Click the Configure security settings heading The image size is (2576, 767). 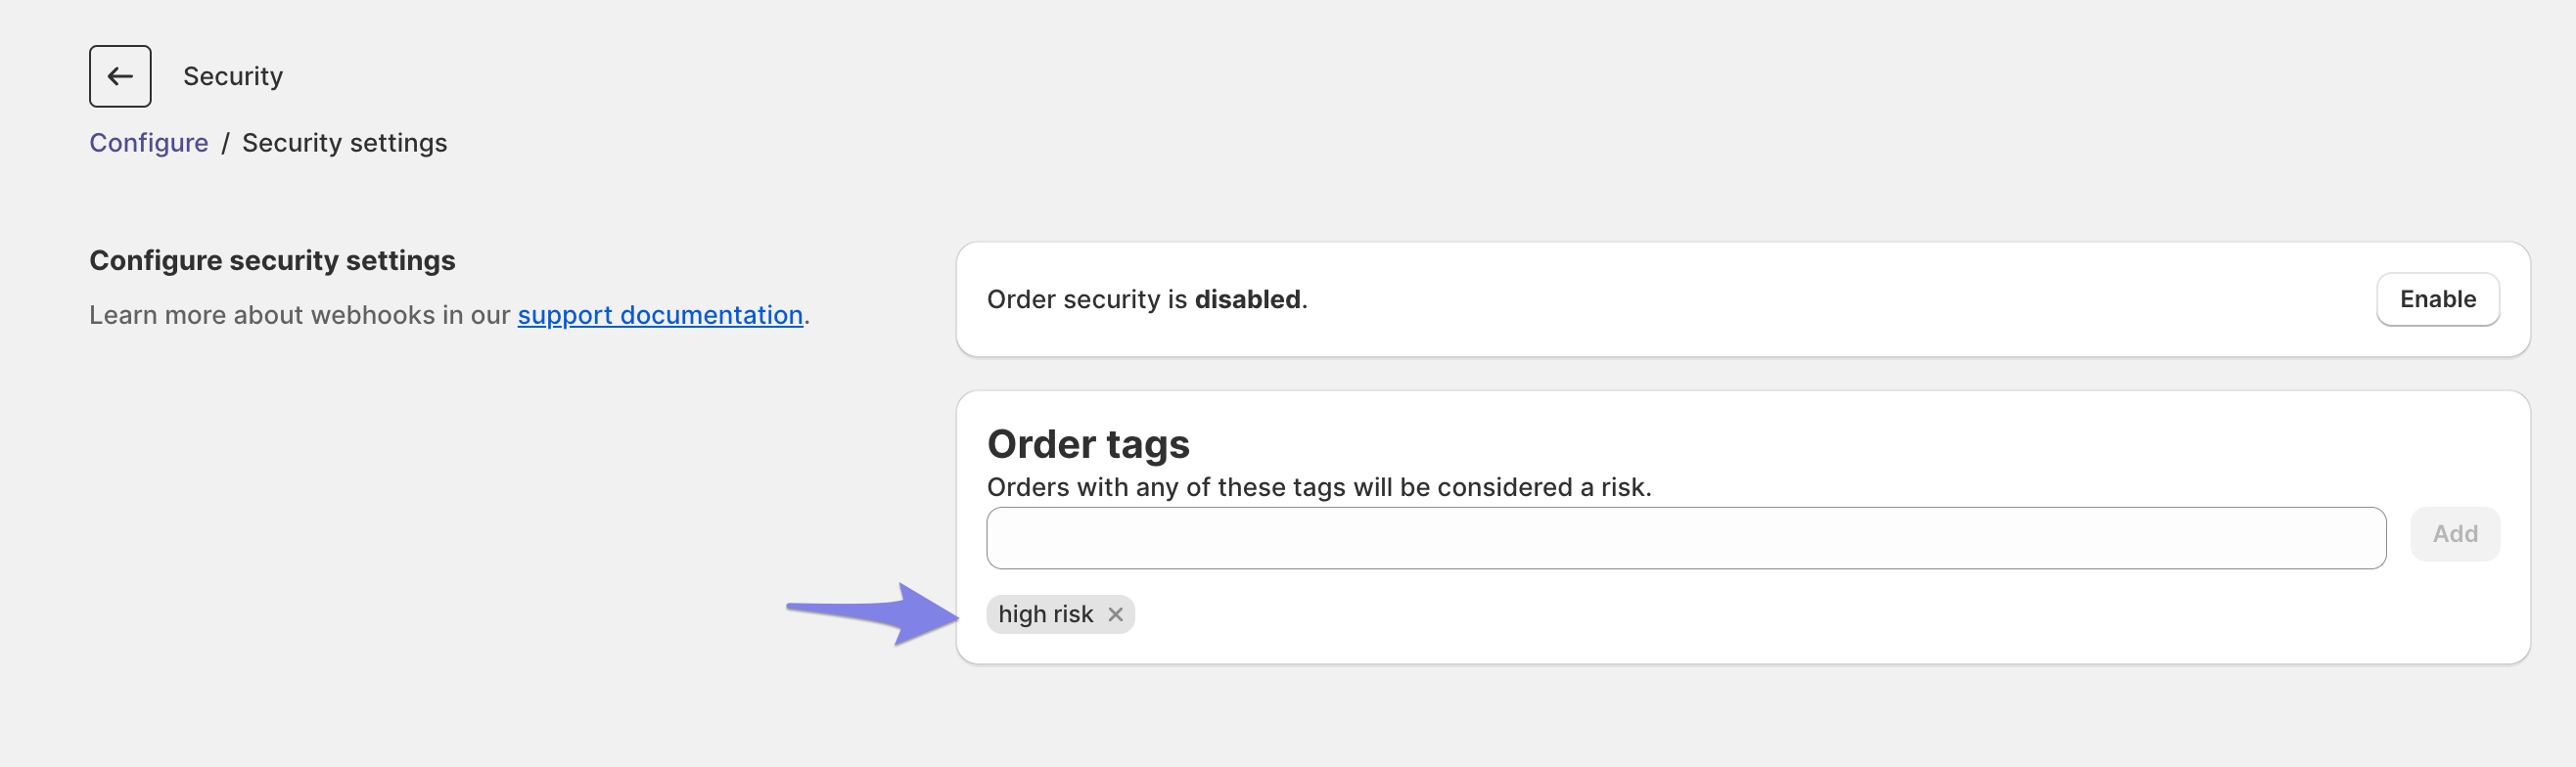click(x=272, y=260)
